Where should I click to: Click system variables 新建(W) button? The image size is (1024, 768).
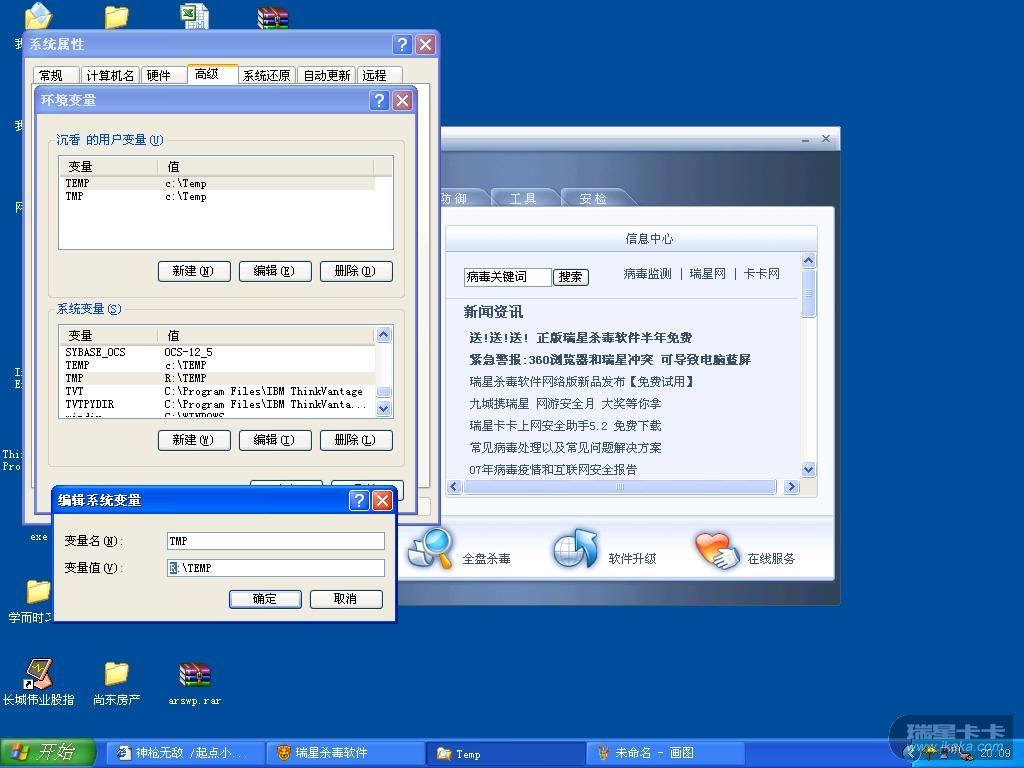coord(194,440)
